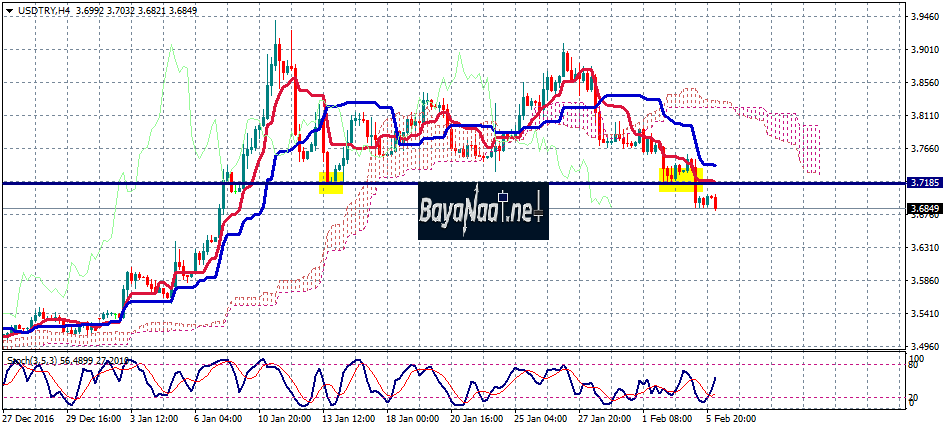Click the yellow highlight box near 13 Jan
This screenshot has height=430, width=945.
[x=331, y=181]
